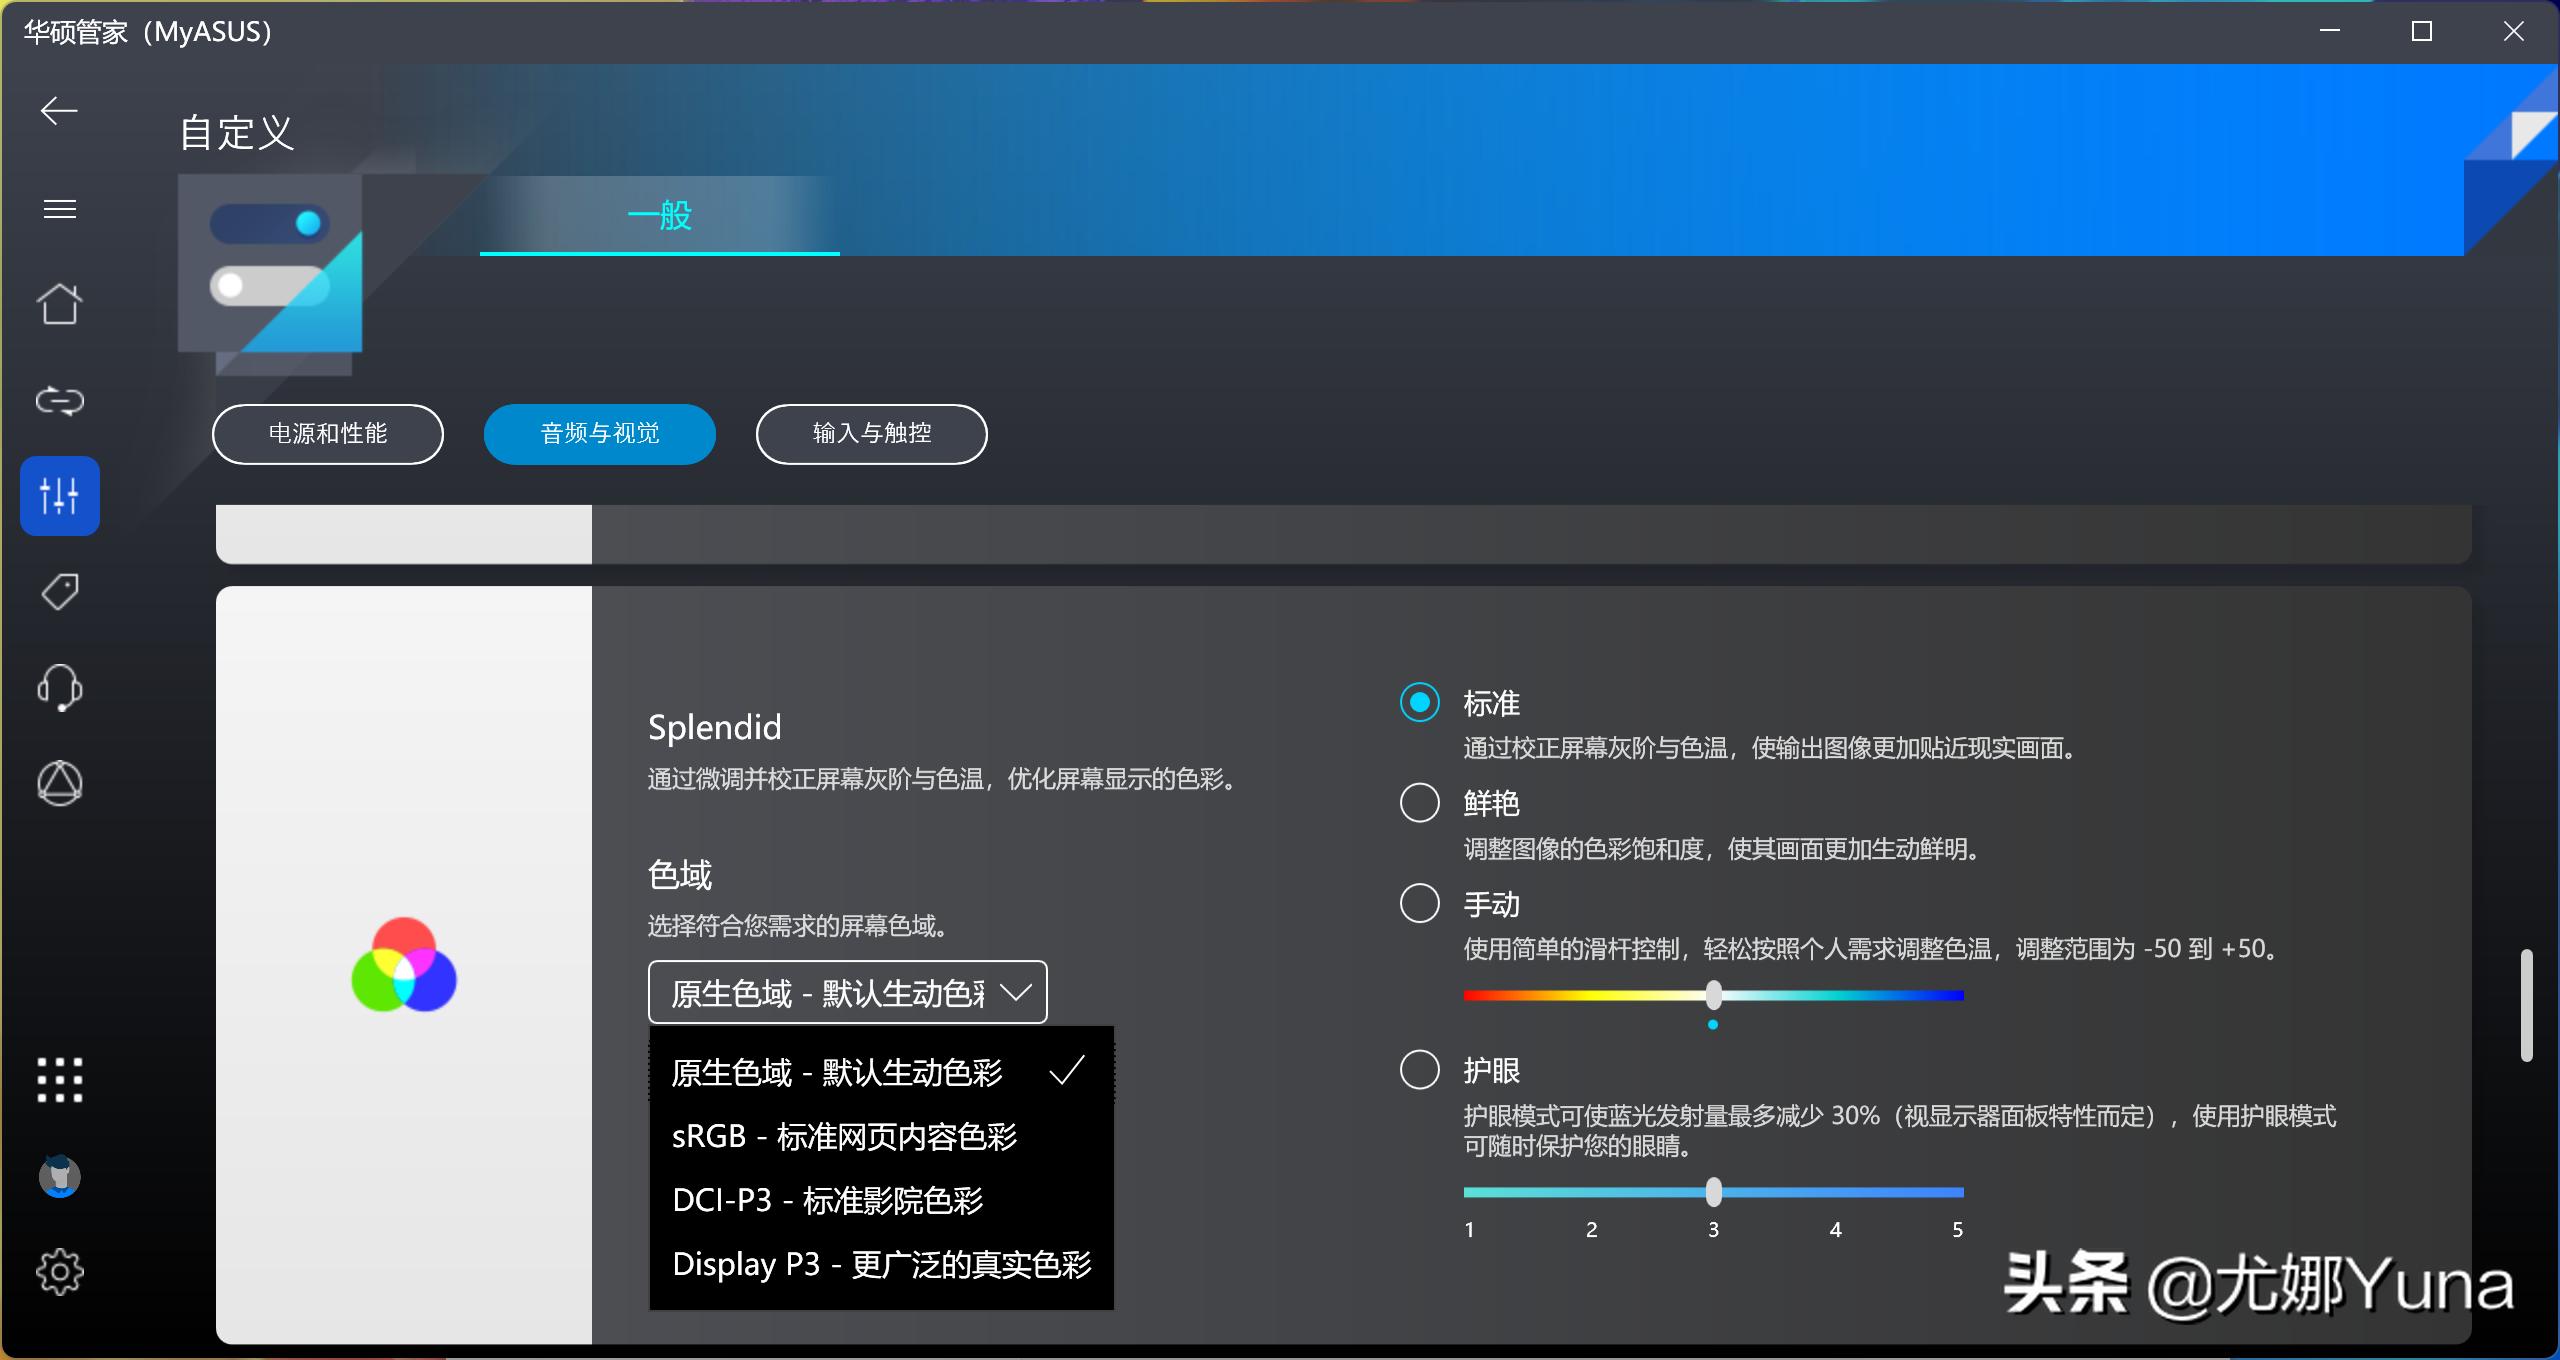The width and height of the screenshot is (2560, 1360).
Task: Click the promotions tag icon in sidebar
Action: click(59, 592)
